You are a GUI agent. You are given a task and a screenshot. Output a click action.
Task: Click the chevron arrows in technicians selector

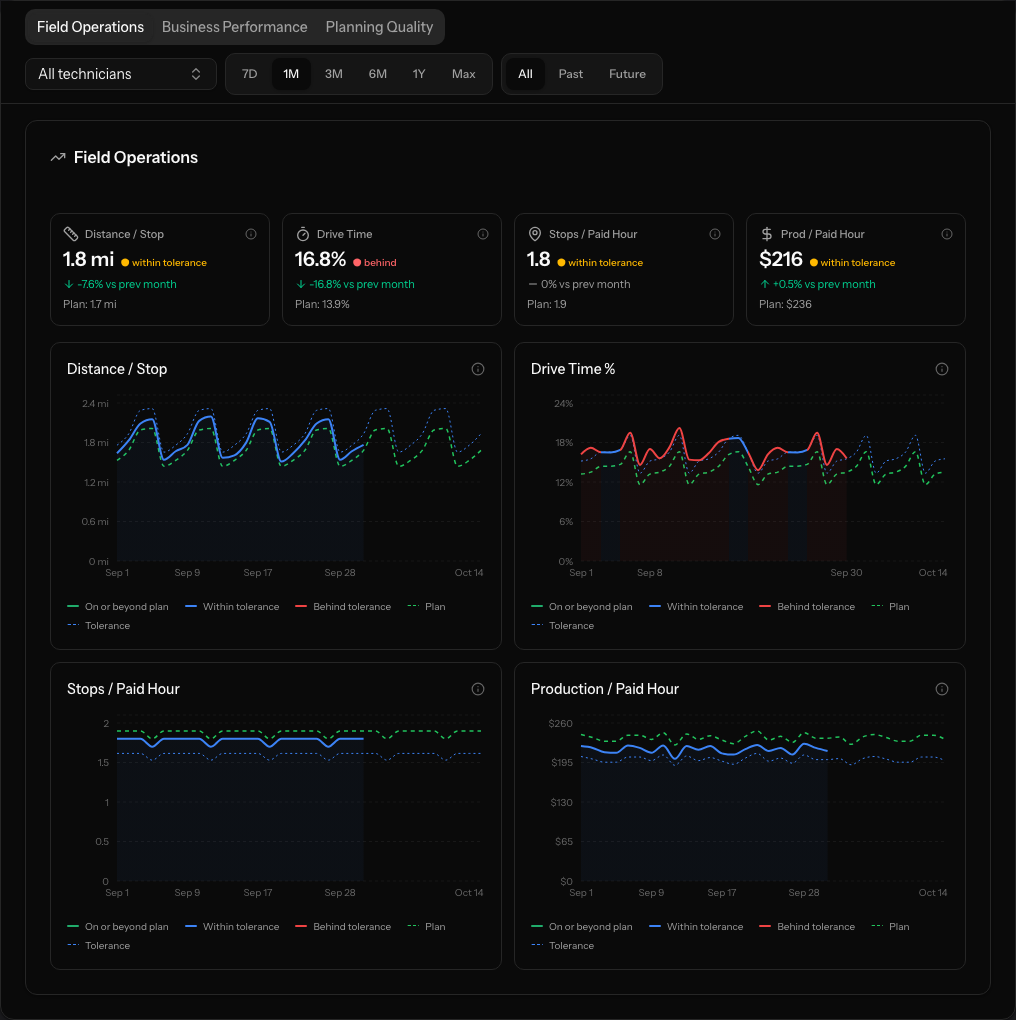pos(196,74)
